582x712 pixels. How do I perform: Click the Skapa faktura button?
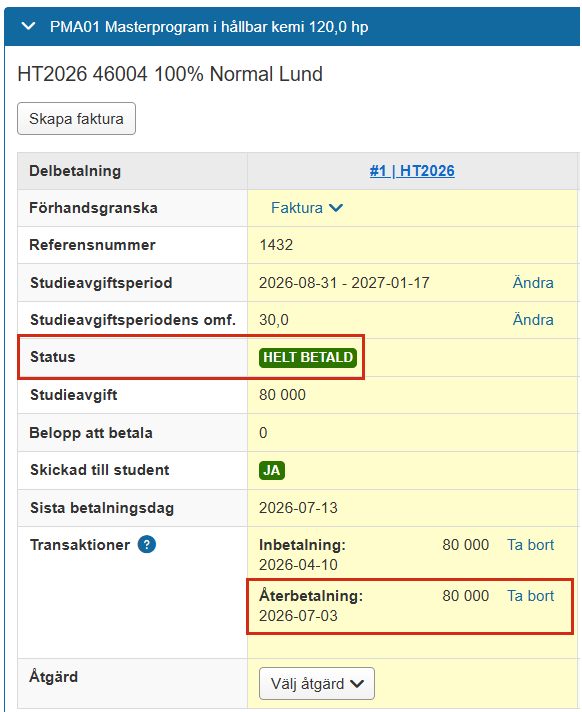(76, 119)
